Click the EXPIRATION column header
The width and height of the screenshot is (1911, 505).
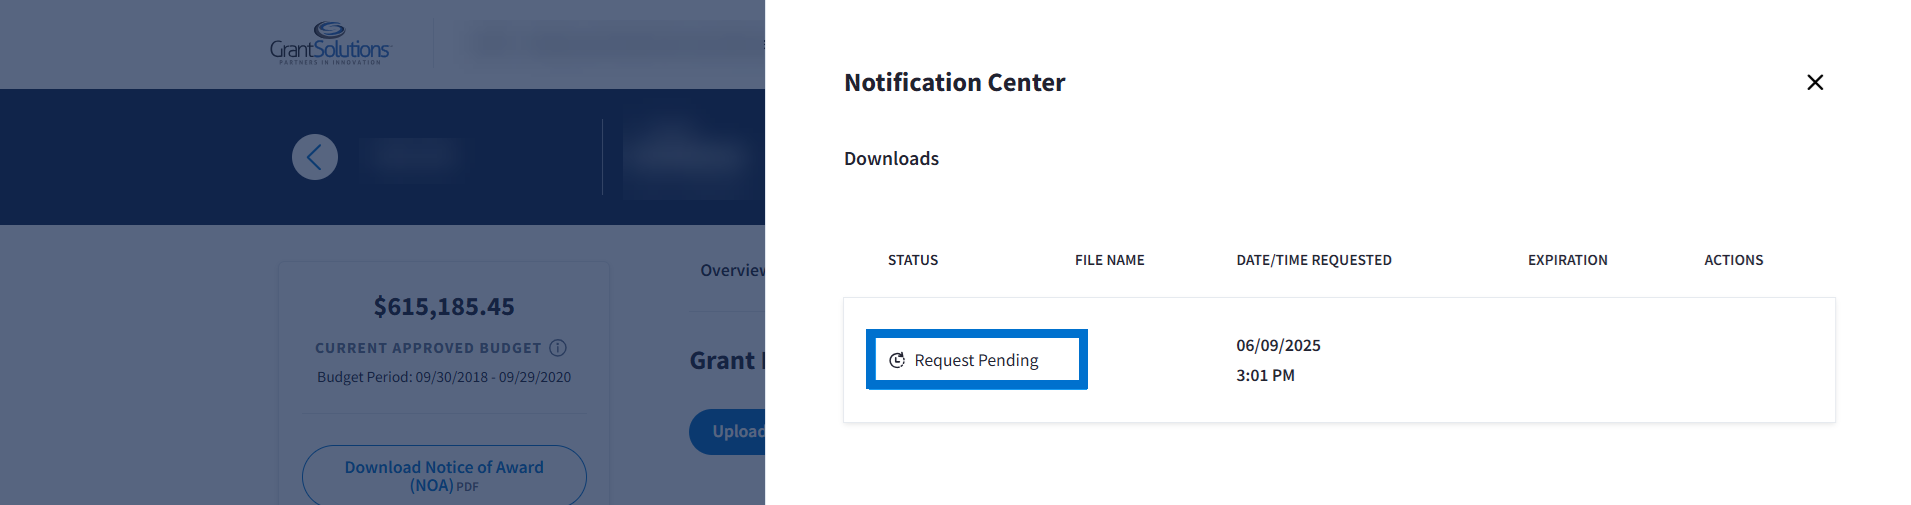(1567, 260)
